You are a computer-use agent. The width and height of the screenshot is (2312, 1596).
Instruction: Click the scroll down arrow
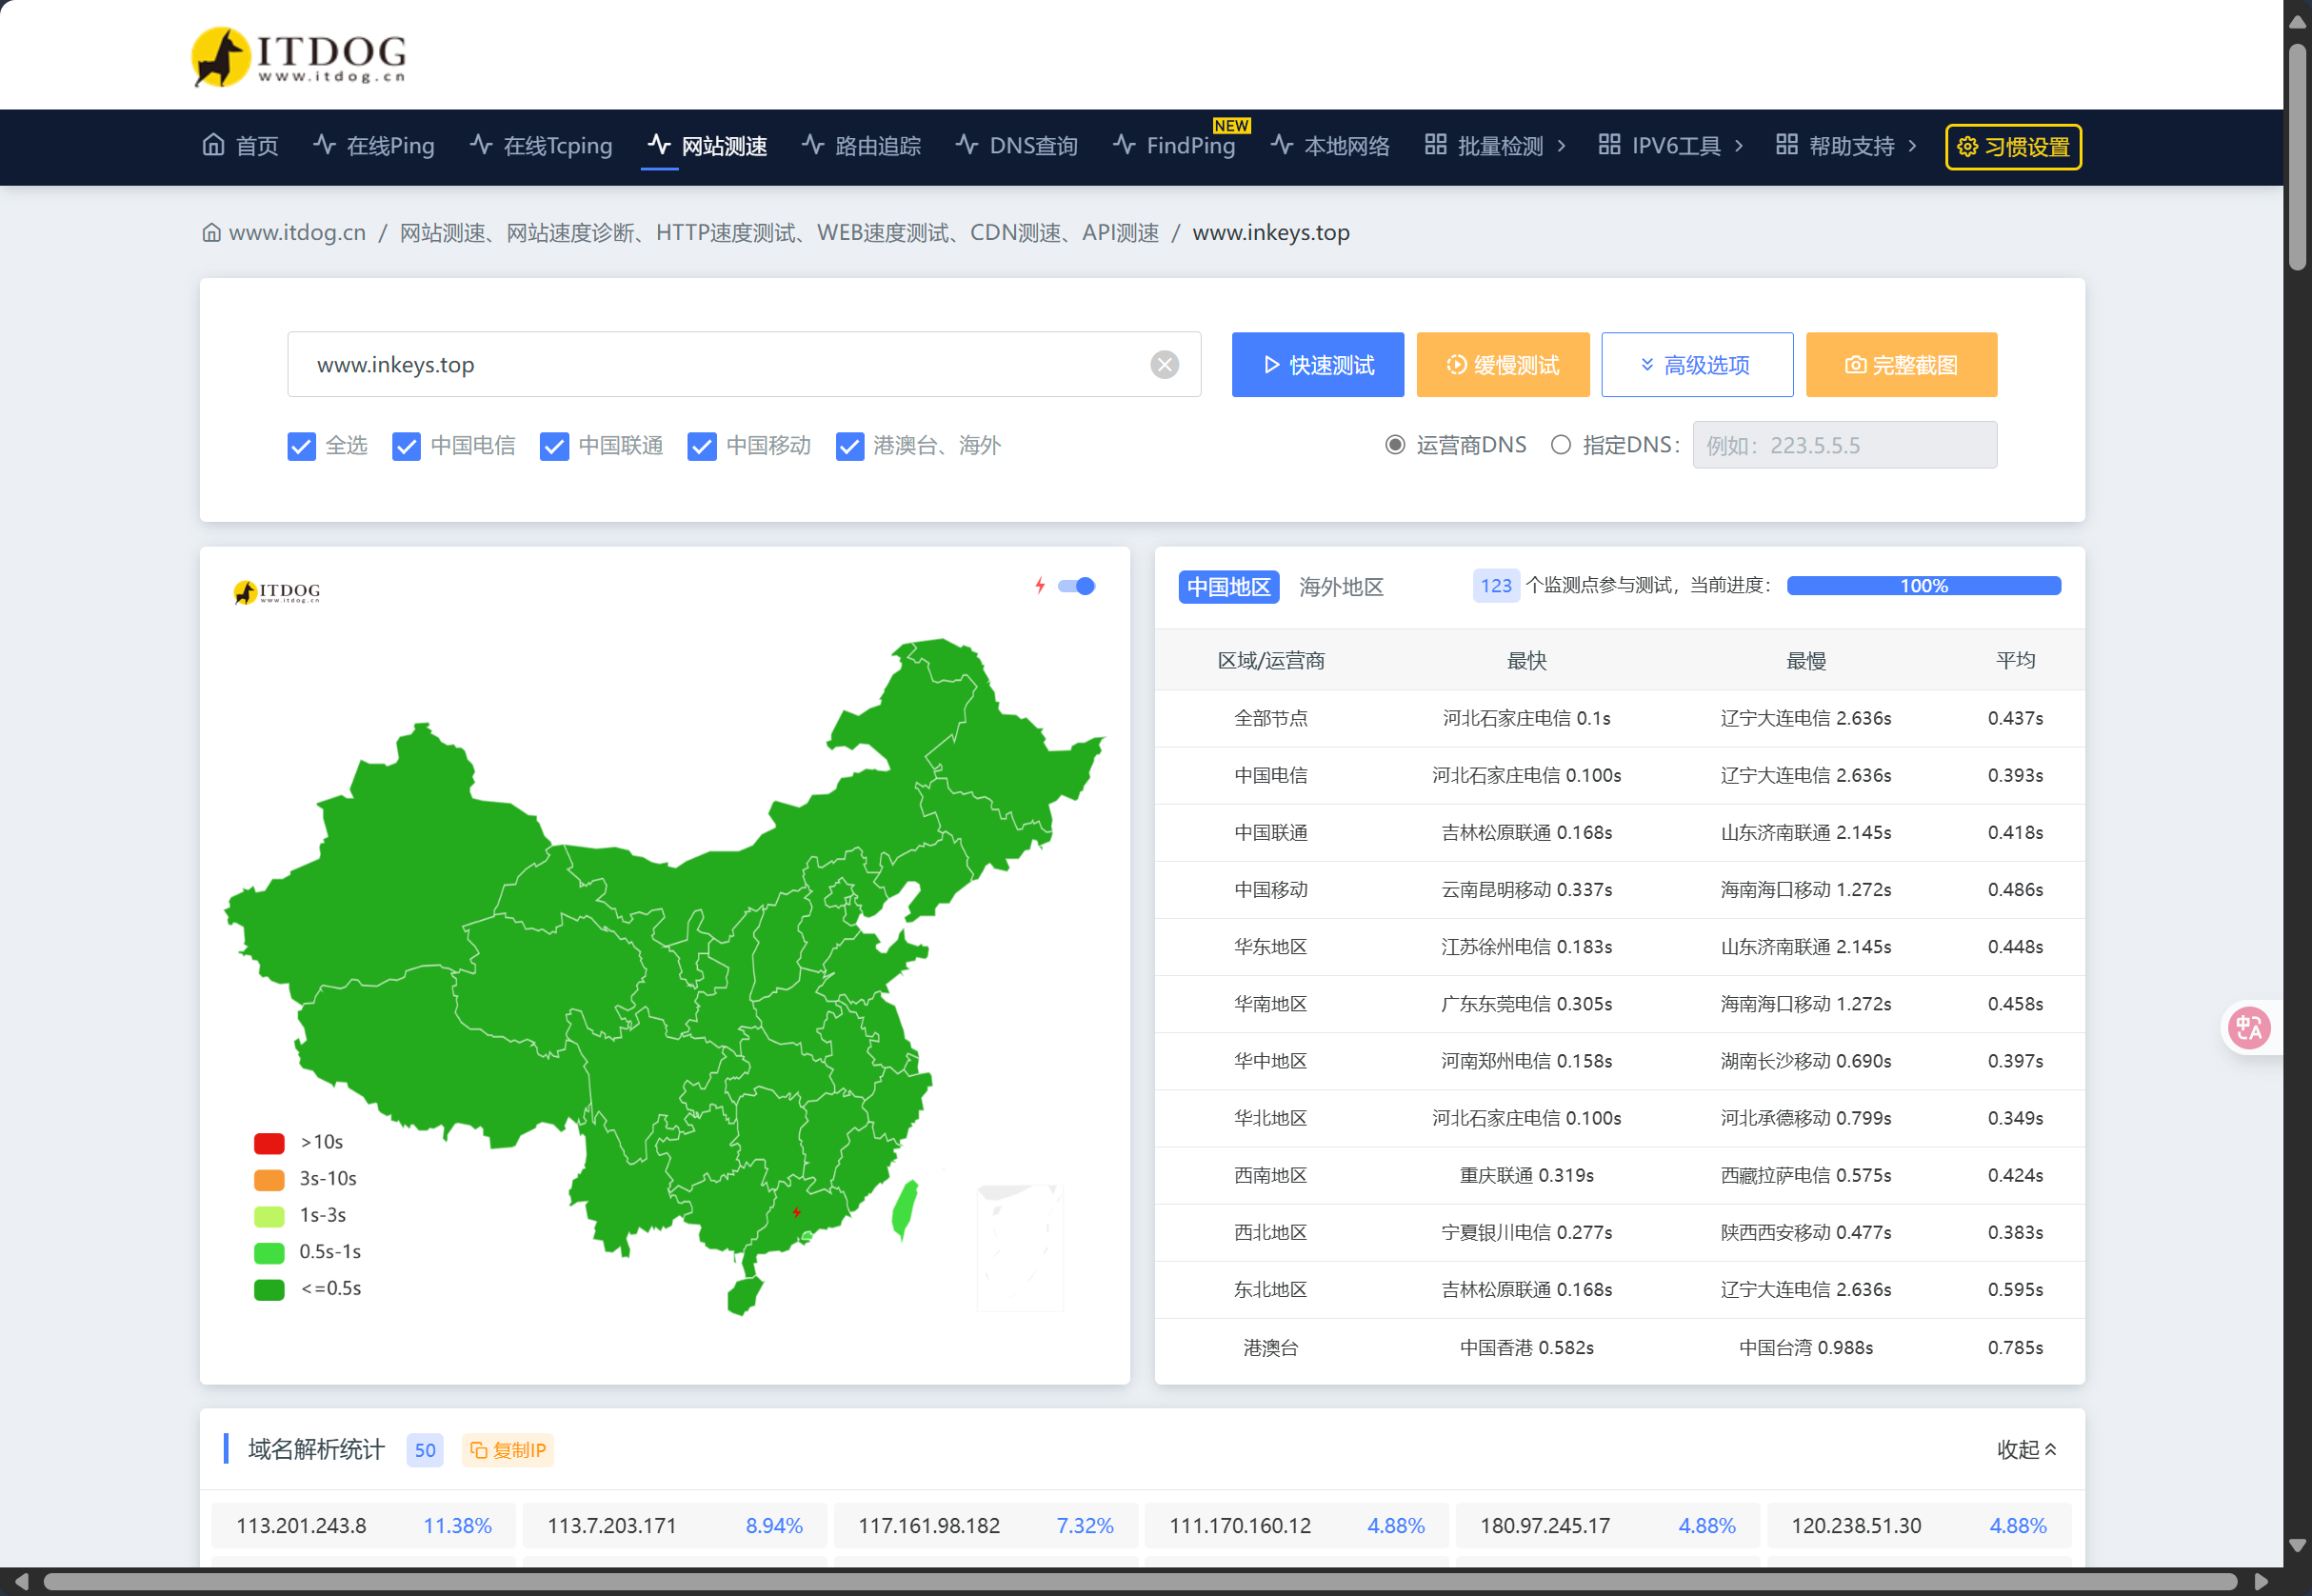(2297, 1546)
